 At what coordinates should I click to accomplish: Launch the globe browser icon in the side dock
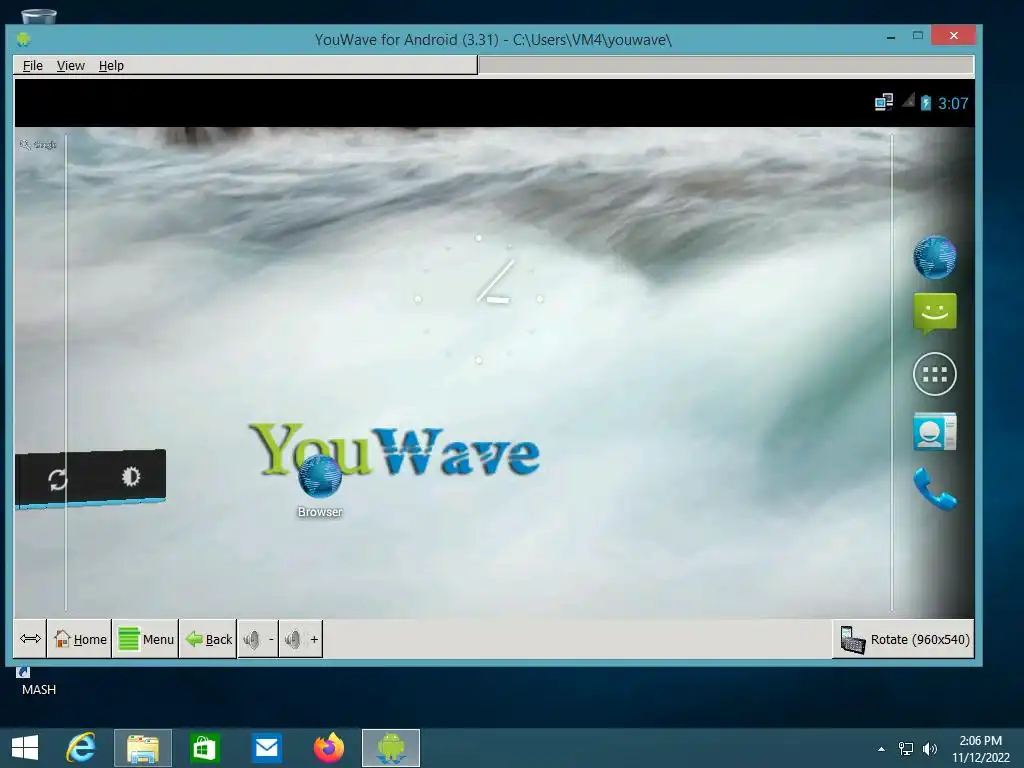pyautogui.click(x=935, y=257)
